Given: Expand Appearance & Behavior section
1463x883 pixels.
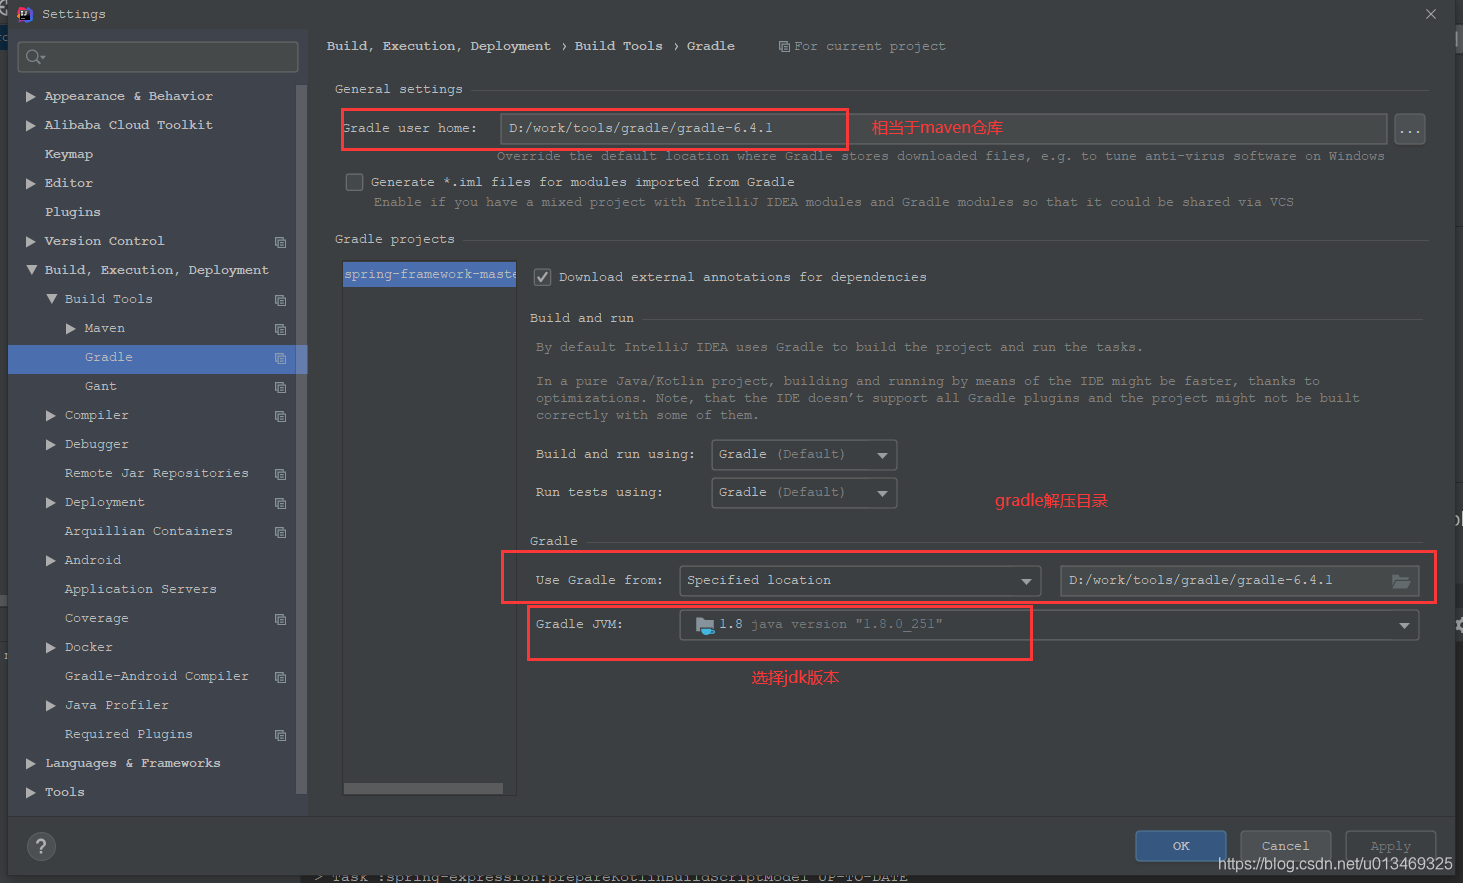Looking at the screenshot, I should click(31, 97).
